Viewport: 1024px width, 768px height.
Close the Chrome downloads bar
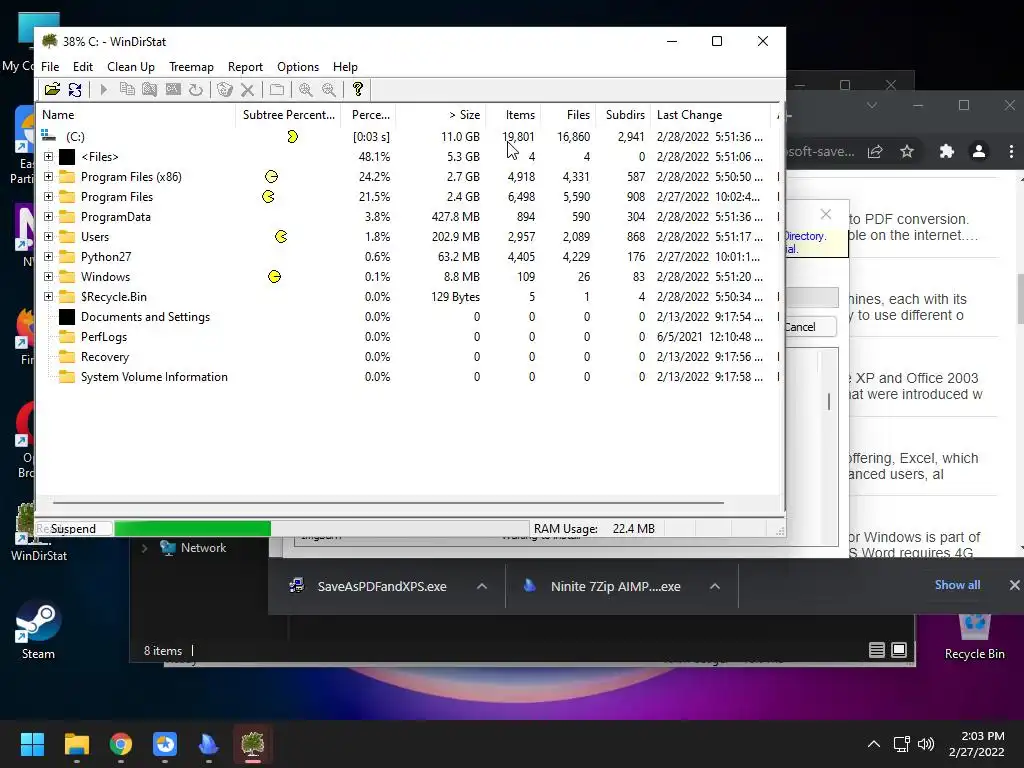point(1014,585)
